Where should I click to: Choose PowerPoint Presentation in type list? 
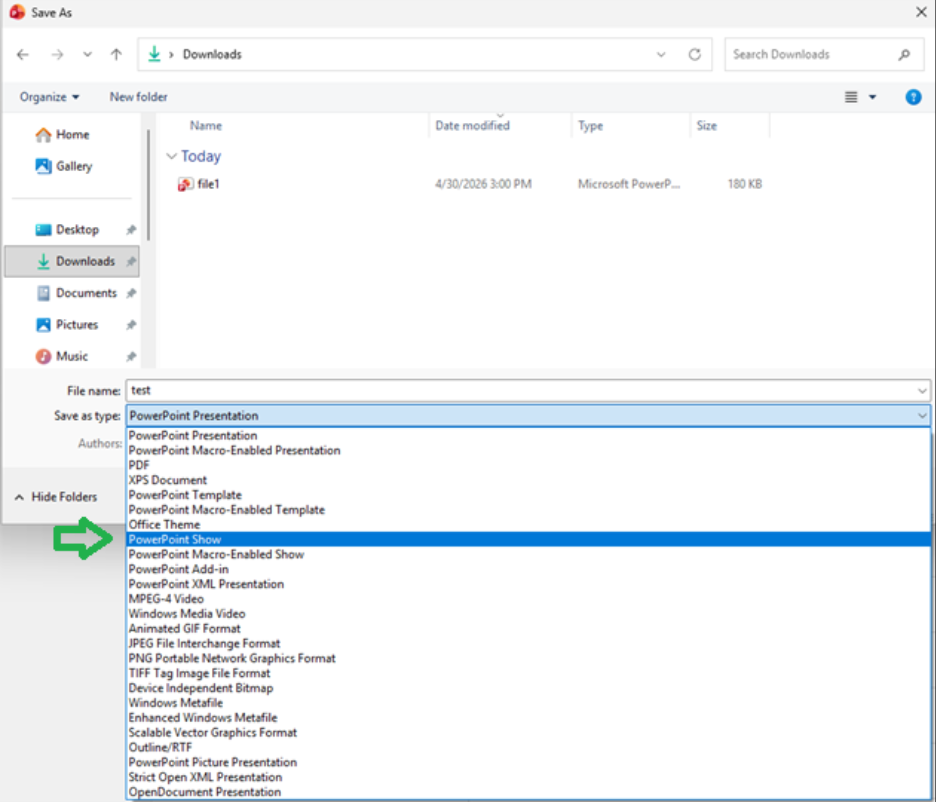click(x=528, y=436)
